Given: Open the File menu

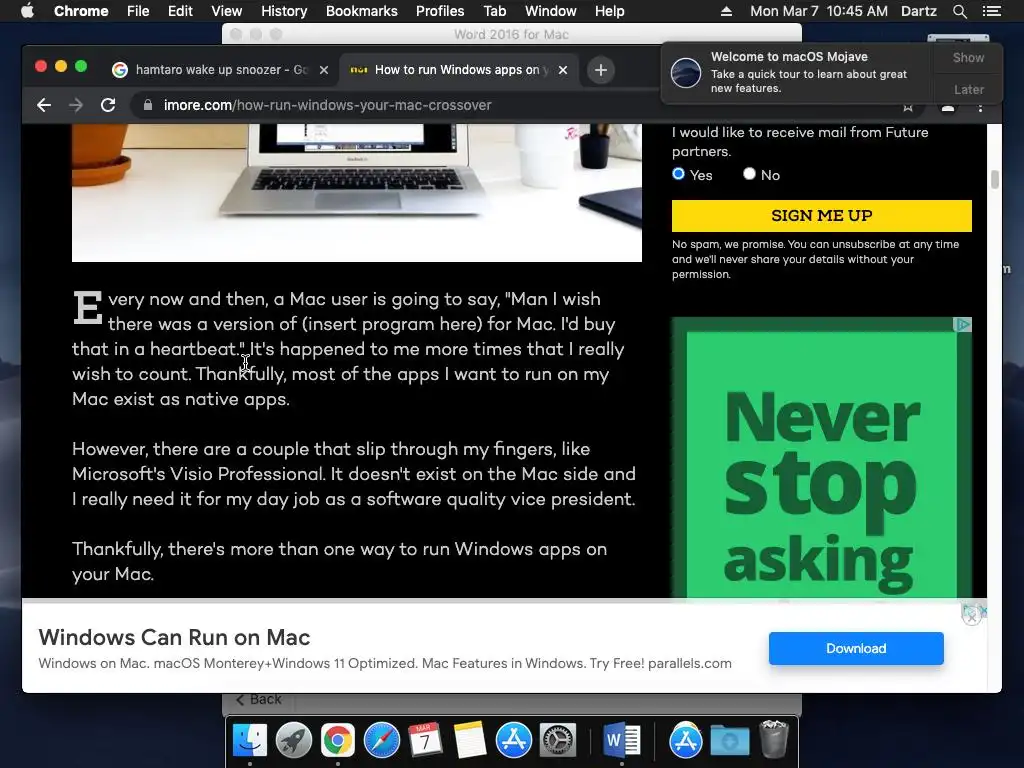Looking at the screenshot, I should [x=138, y=11].
